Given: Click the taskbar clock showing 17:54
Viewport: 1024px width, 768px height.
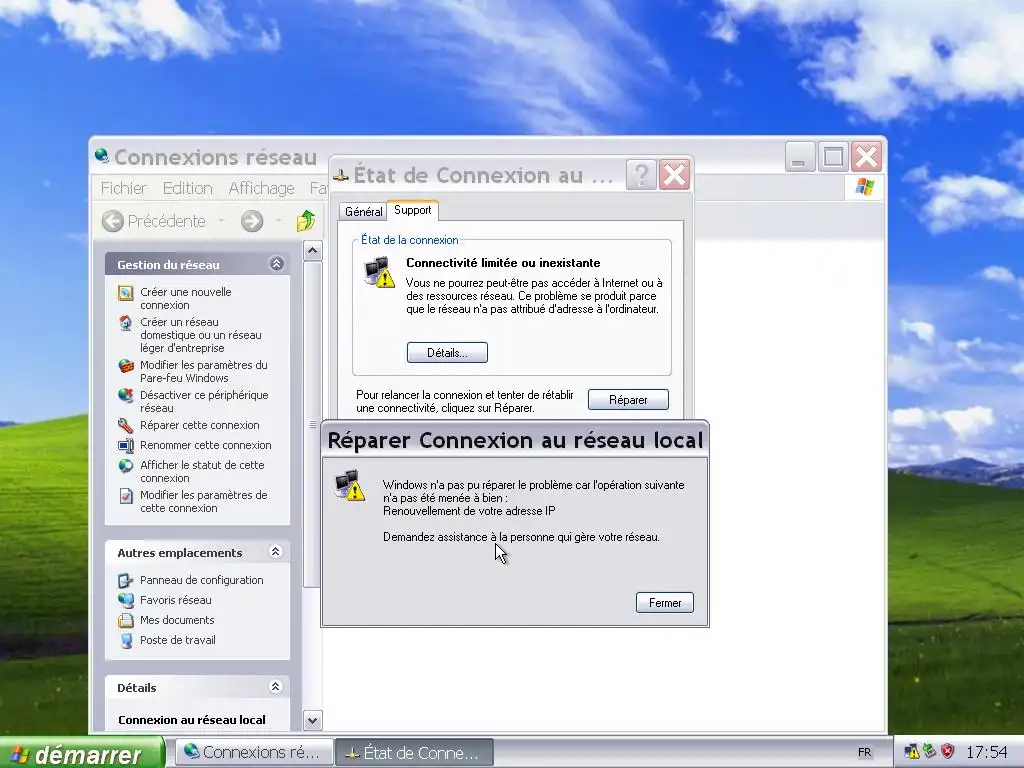Looking at the screenshot, I should pyautogui.click(x=986, y=752).
